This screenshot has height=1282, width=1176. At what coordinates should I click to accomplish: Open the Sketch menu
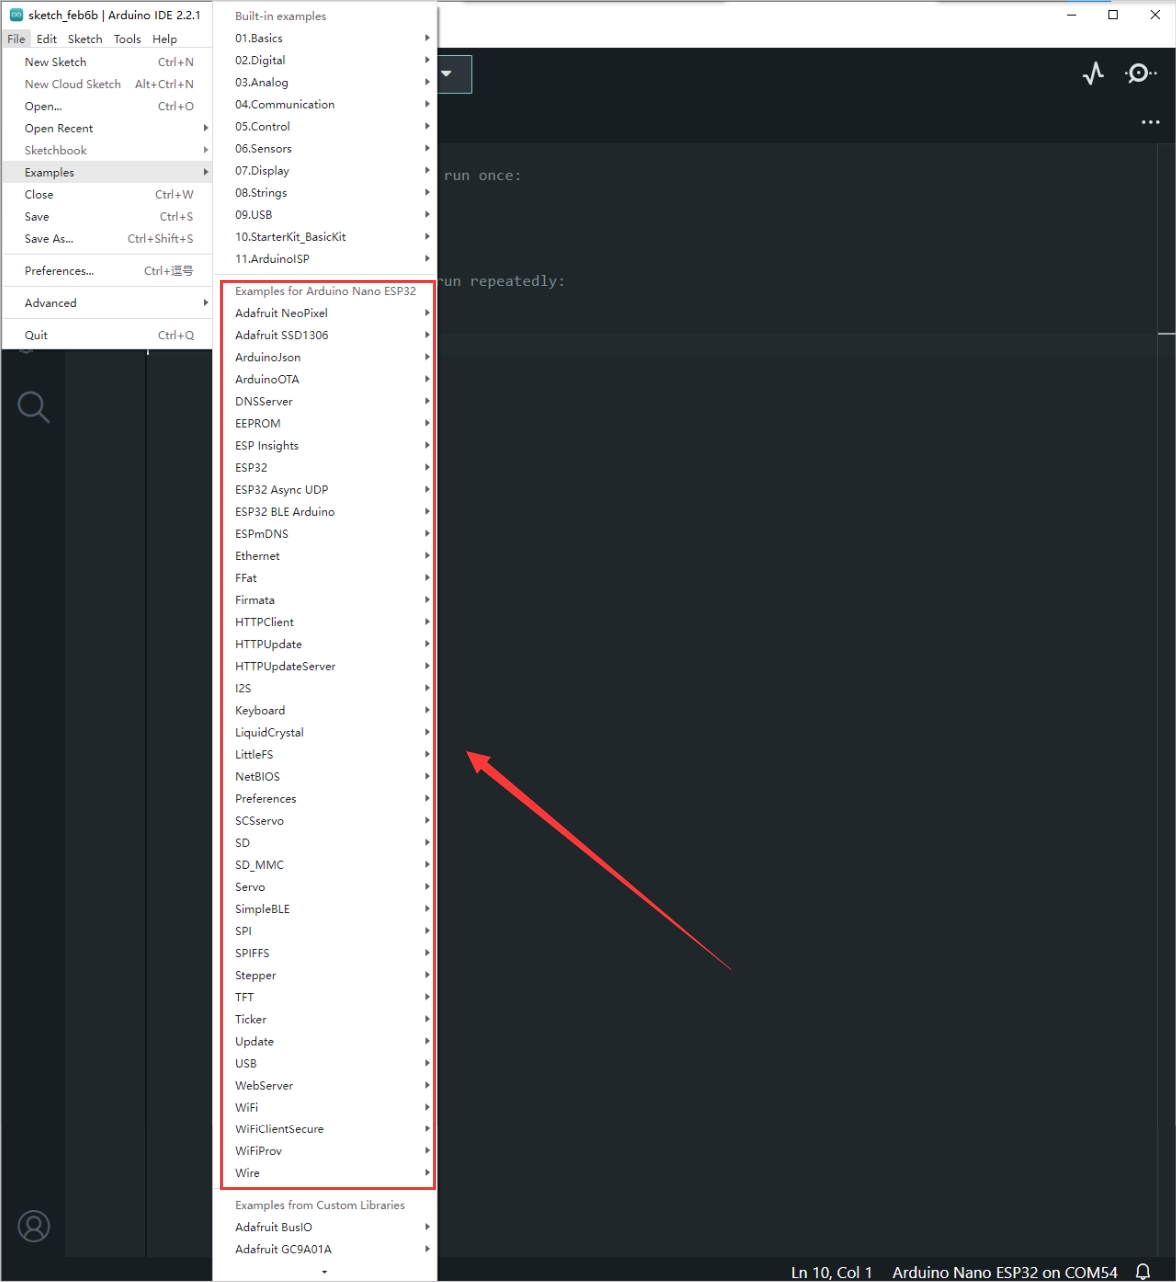[85, 39]
